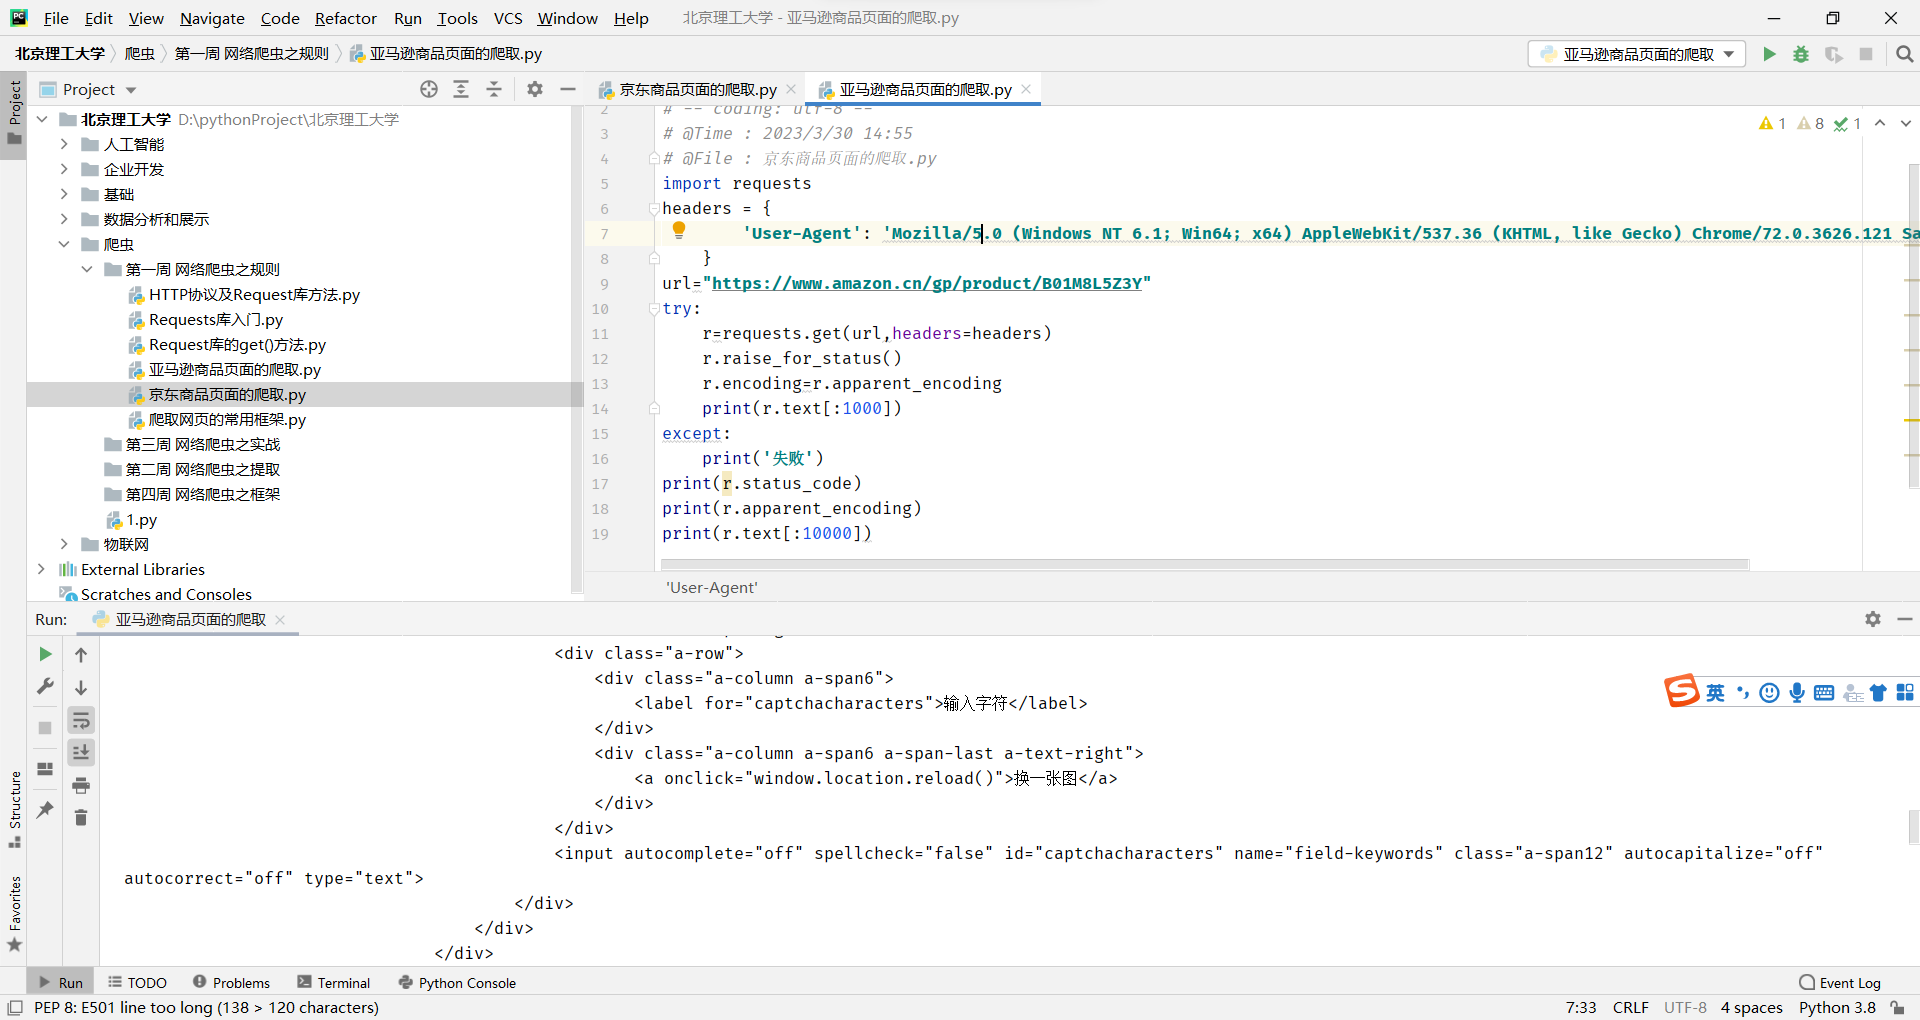Go to next highlighted error arrow
The image size is (1920, 1020).
pyautogui.click(x=1906, y=123)
